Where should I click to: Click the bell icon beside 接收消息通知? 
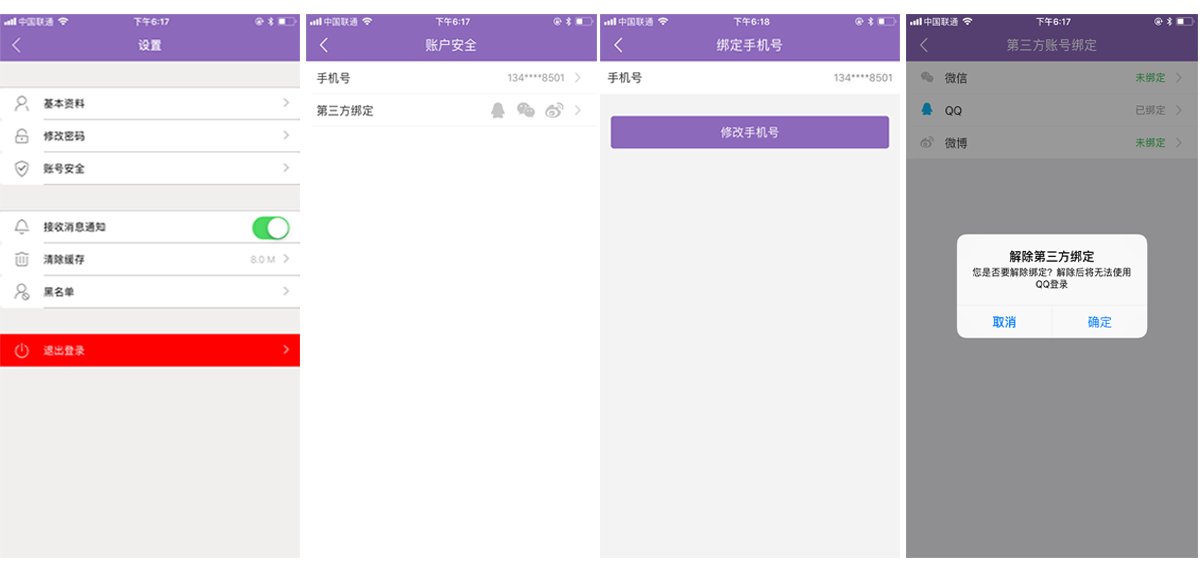pyautogui.click(x=22, y=227)
